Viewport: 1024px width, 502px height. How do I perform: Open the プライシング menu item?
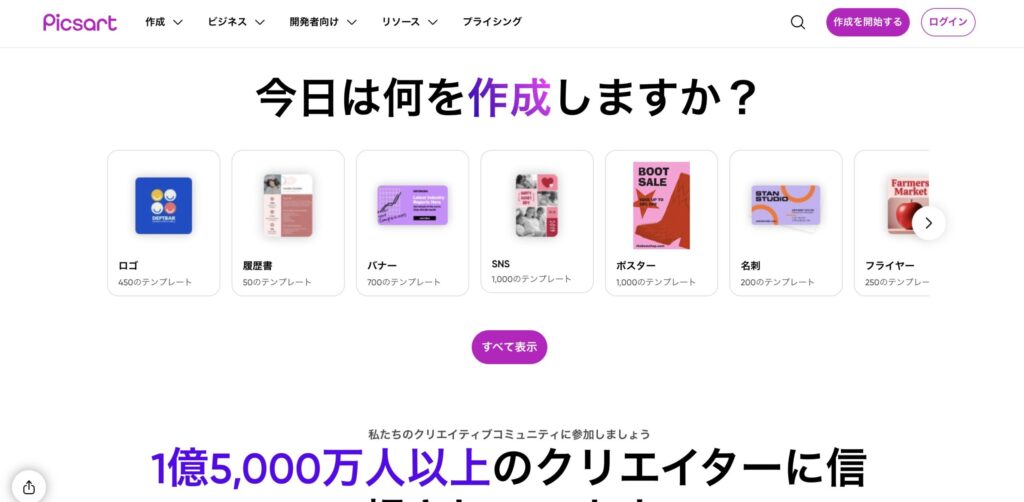click(492, 22)
